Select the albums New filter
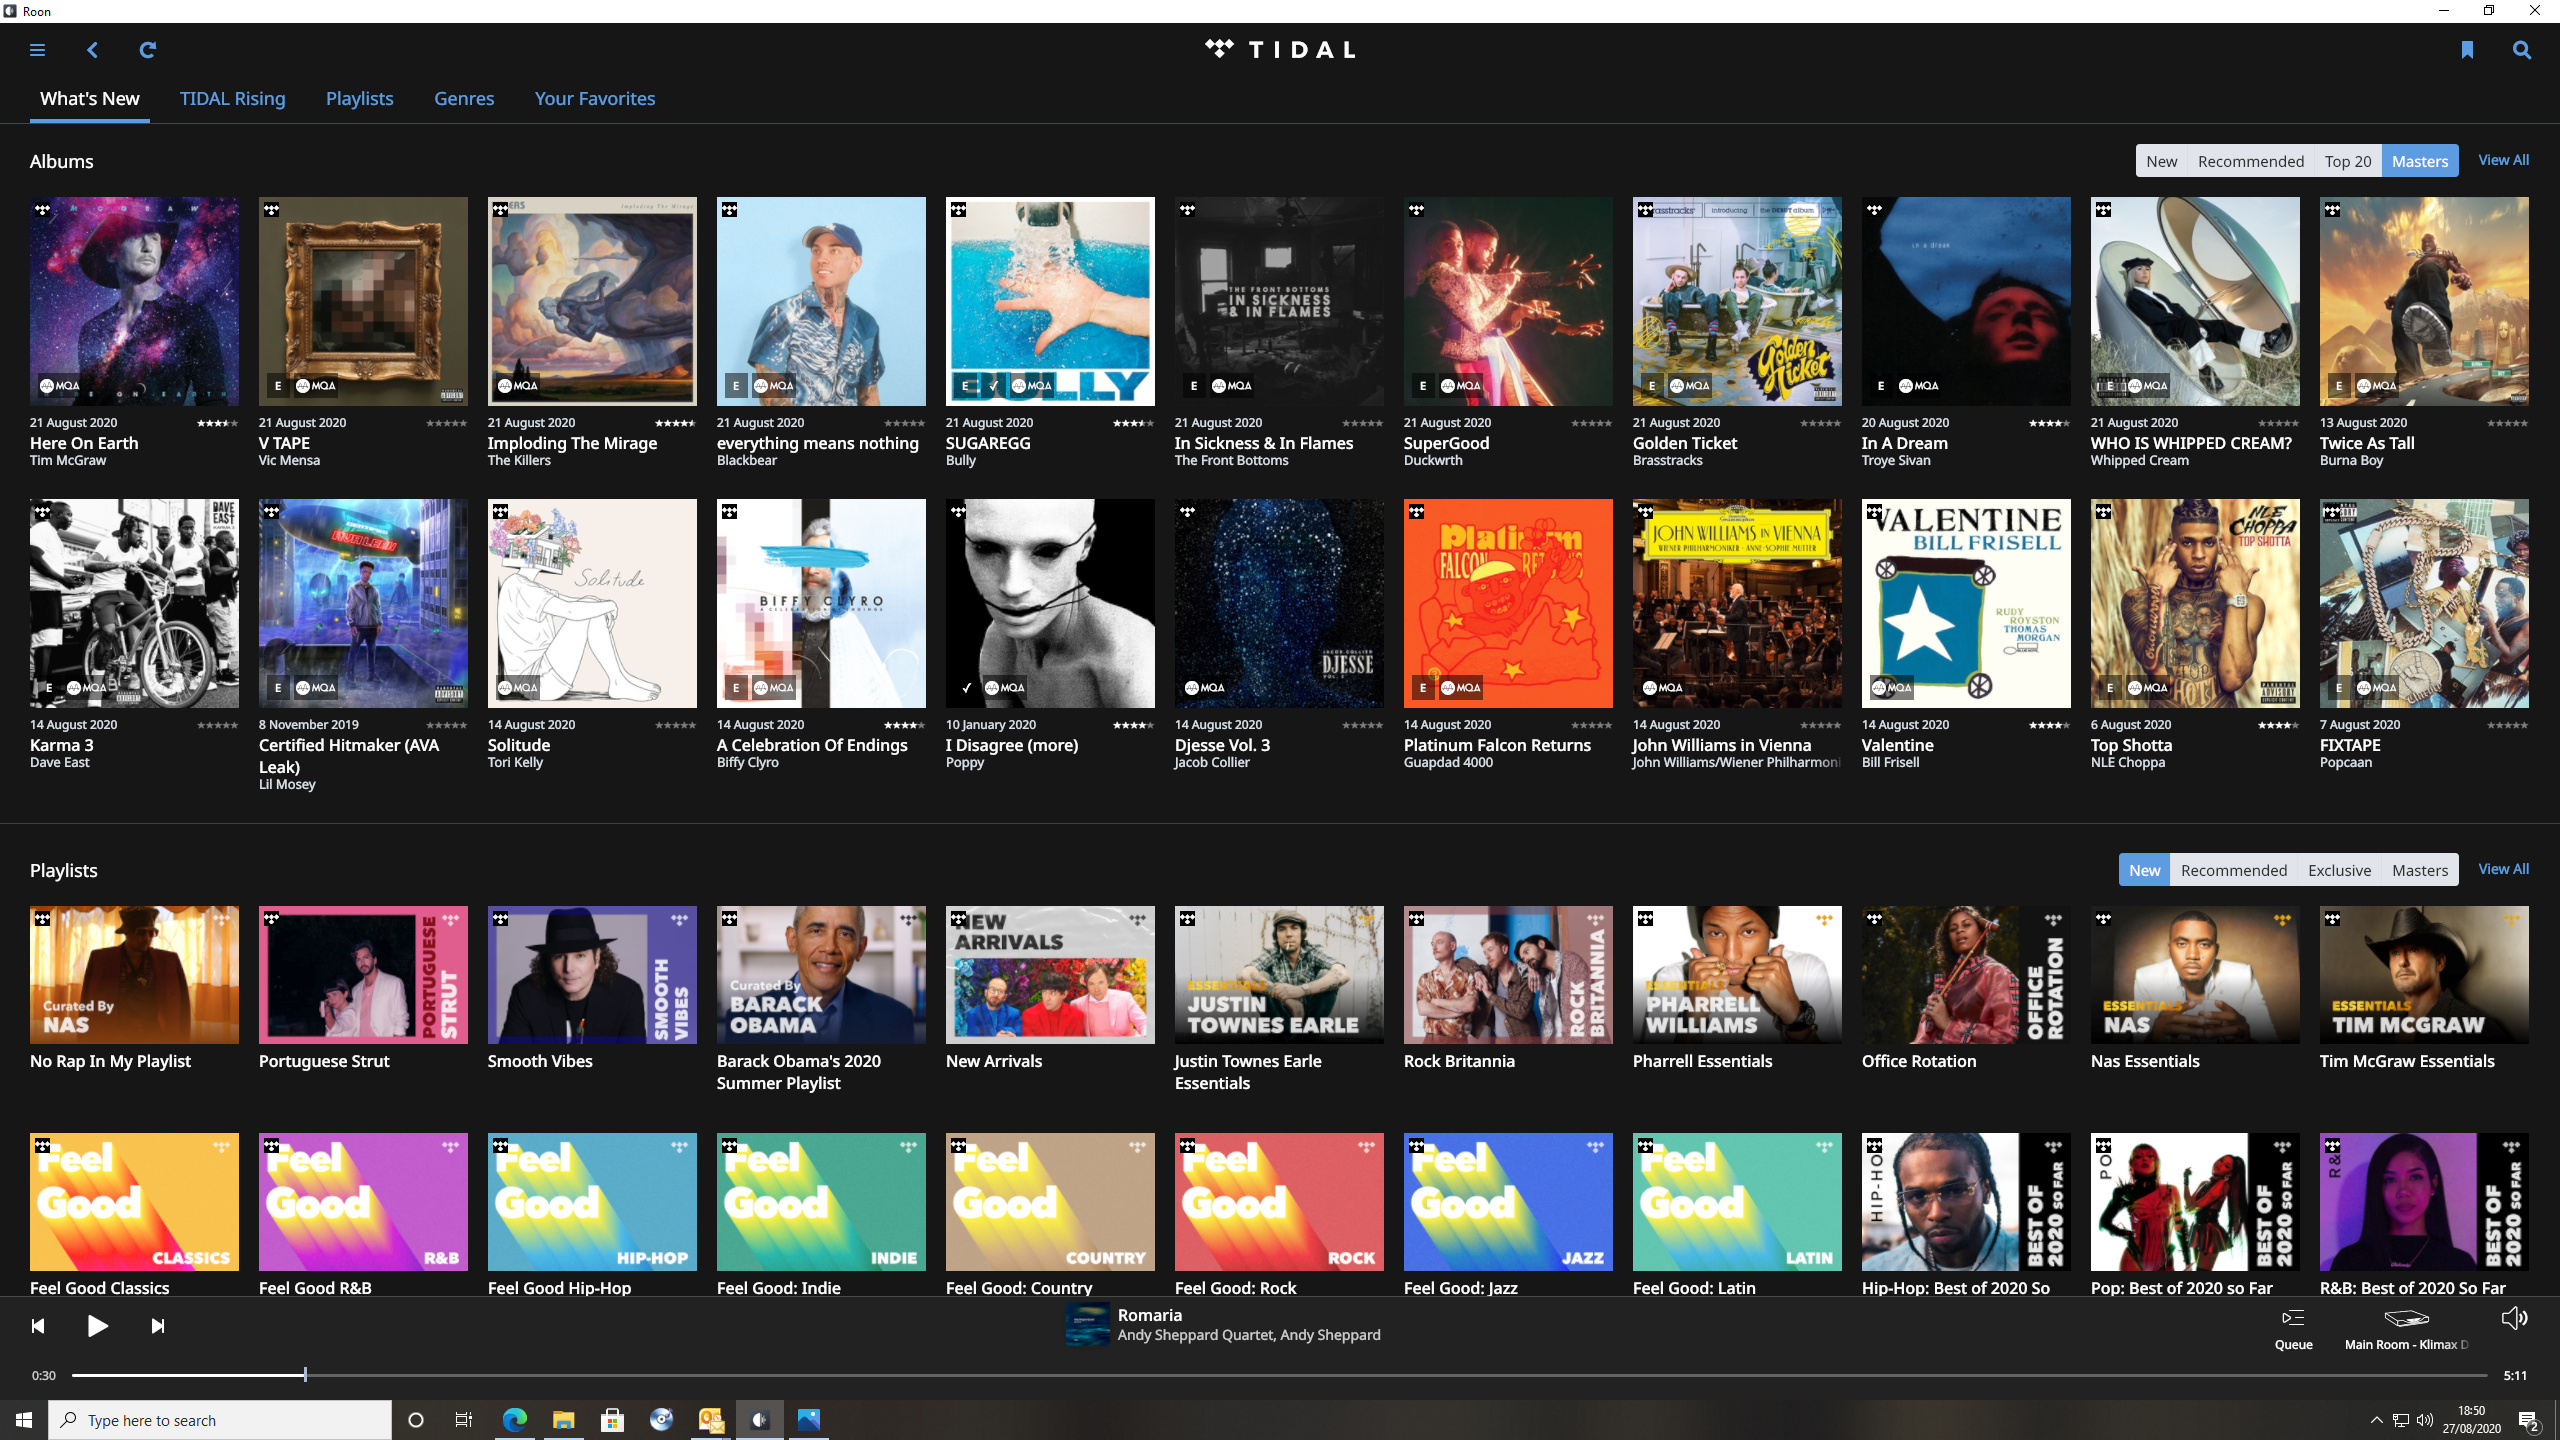Screen dimensions: 2560x1440 (x=2161, y=161)
